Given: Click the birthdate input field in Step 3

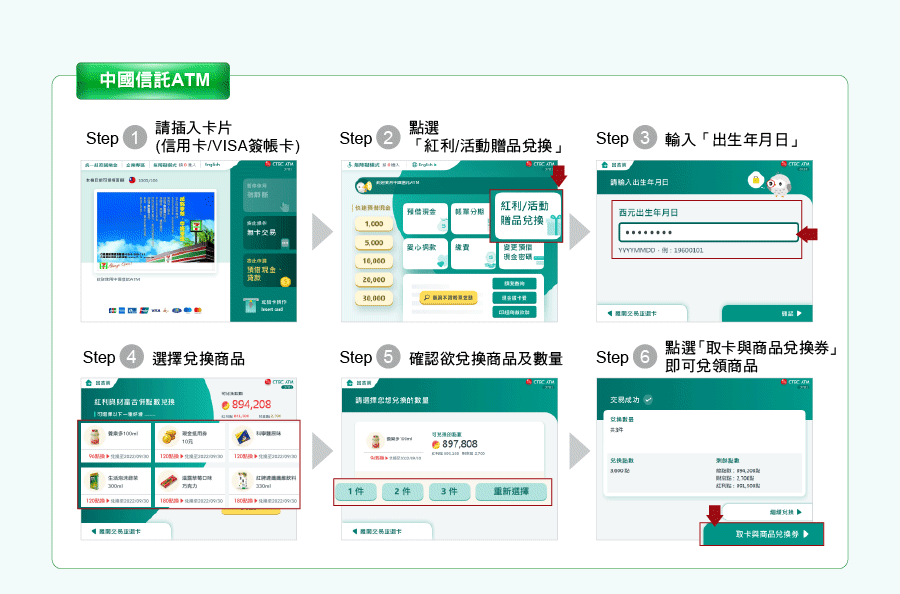Looking at the screenshot, I should pos(708,232).
